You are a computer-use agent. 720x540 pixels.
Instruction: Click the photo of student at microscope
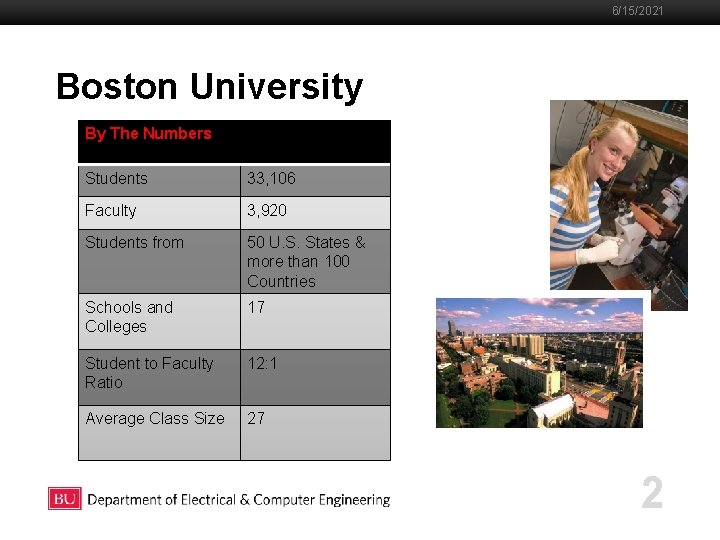coord(619,197)
